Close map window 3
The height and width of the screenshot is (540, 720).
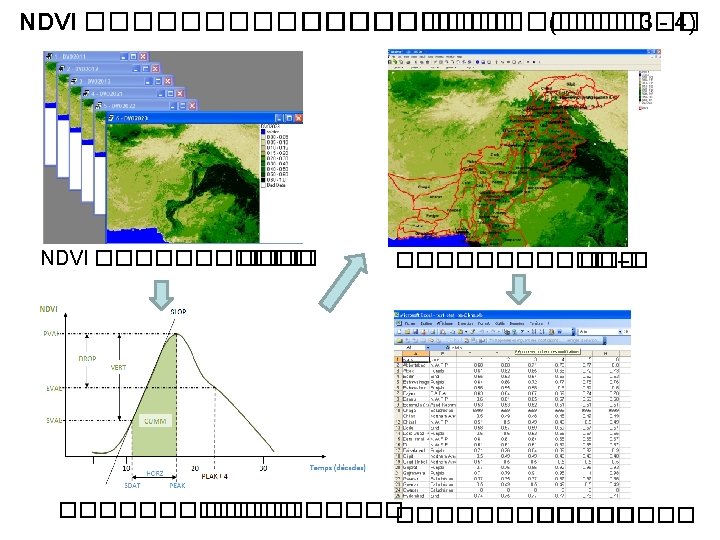click(168, 81)
